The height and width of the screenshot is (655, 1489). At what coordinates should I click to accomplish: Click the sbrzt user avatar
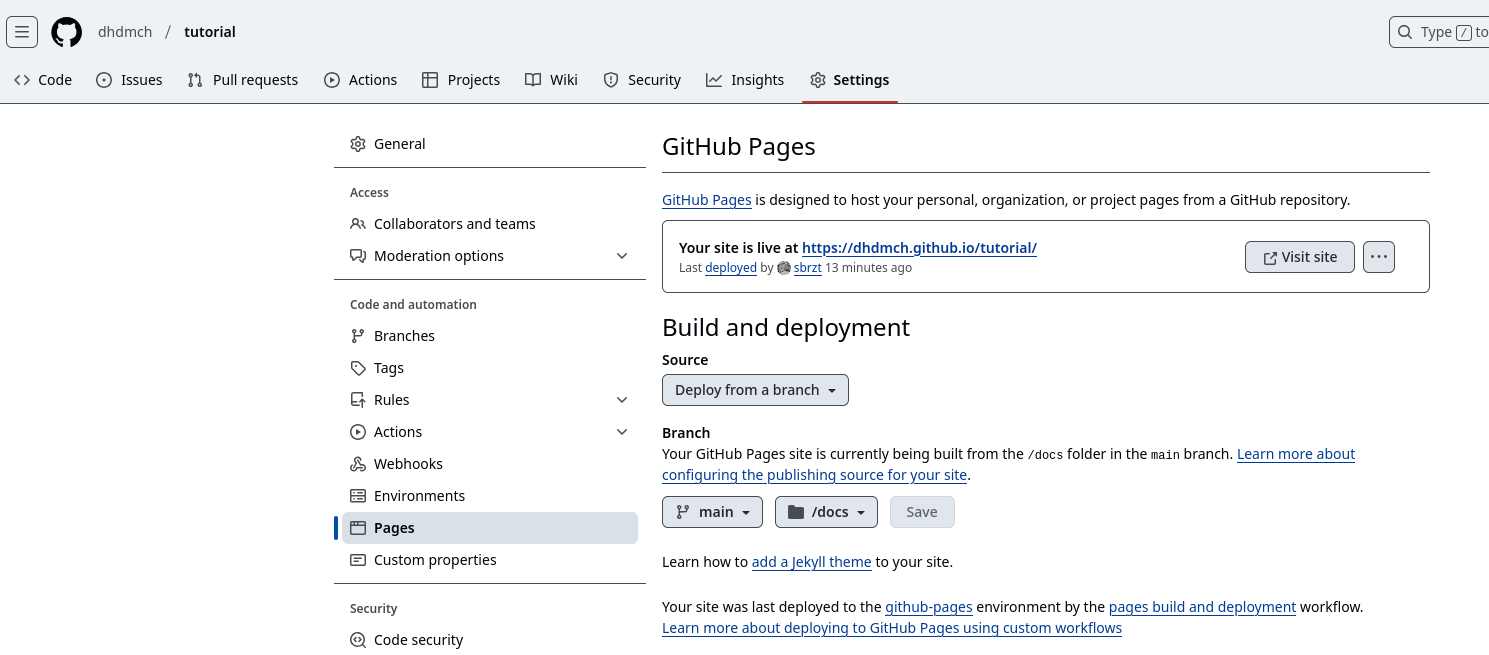pyautogui.click(x=784, y=268)
